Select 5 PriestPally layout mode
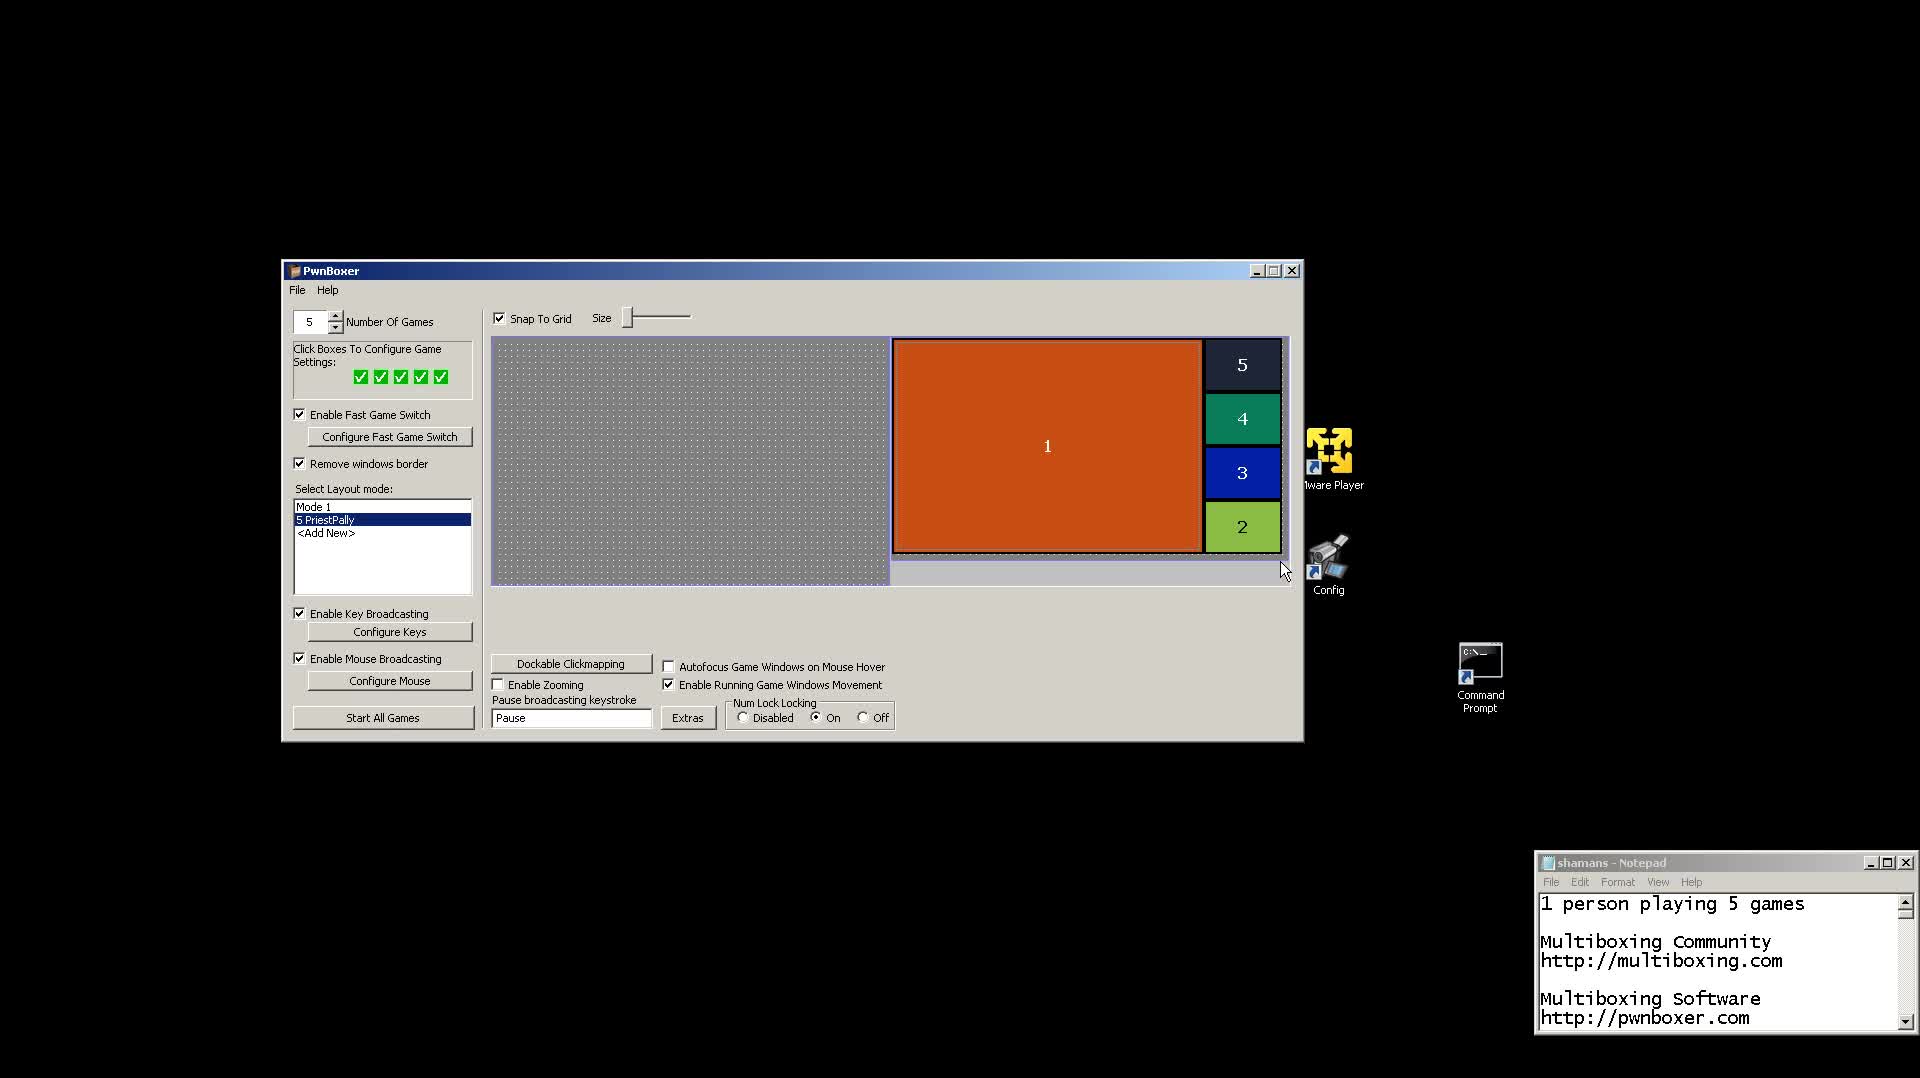 click(382, 520)
